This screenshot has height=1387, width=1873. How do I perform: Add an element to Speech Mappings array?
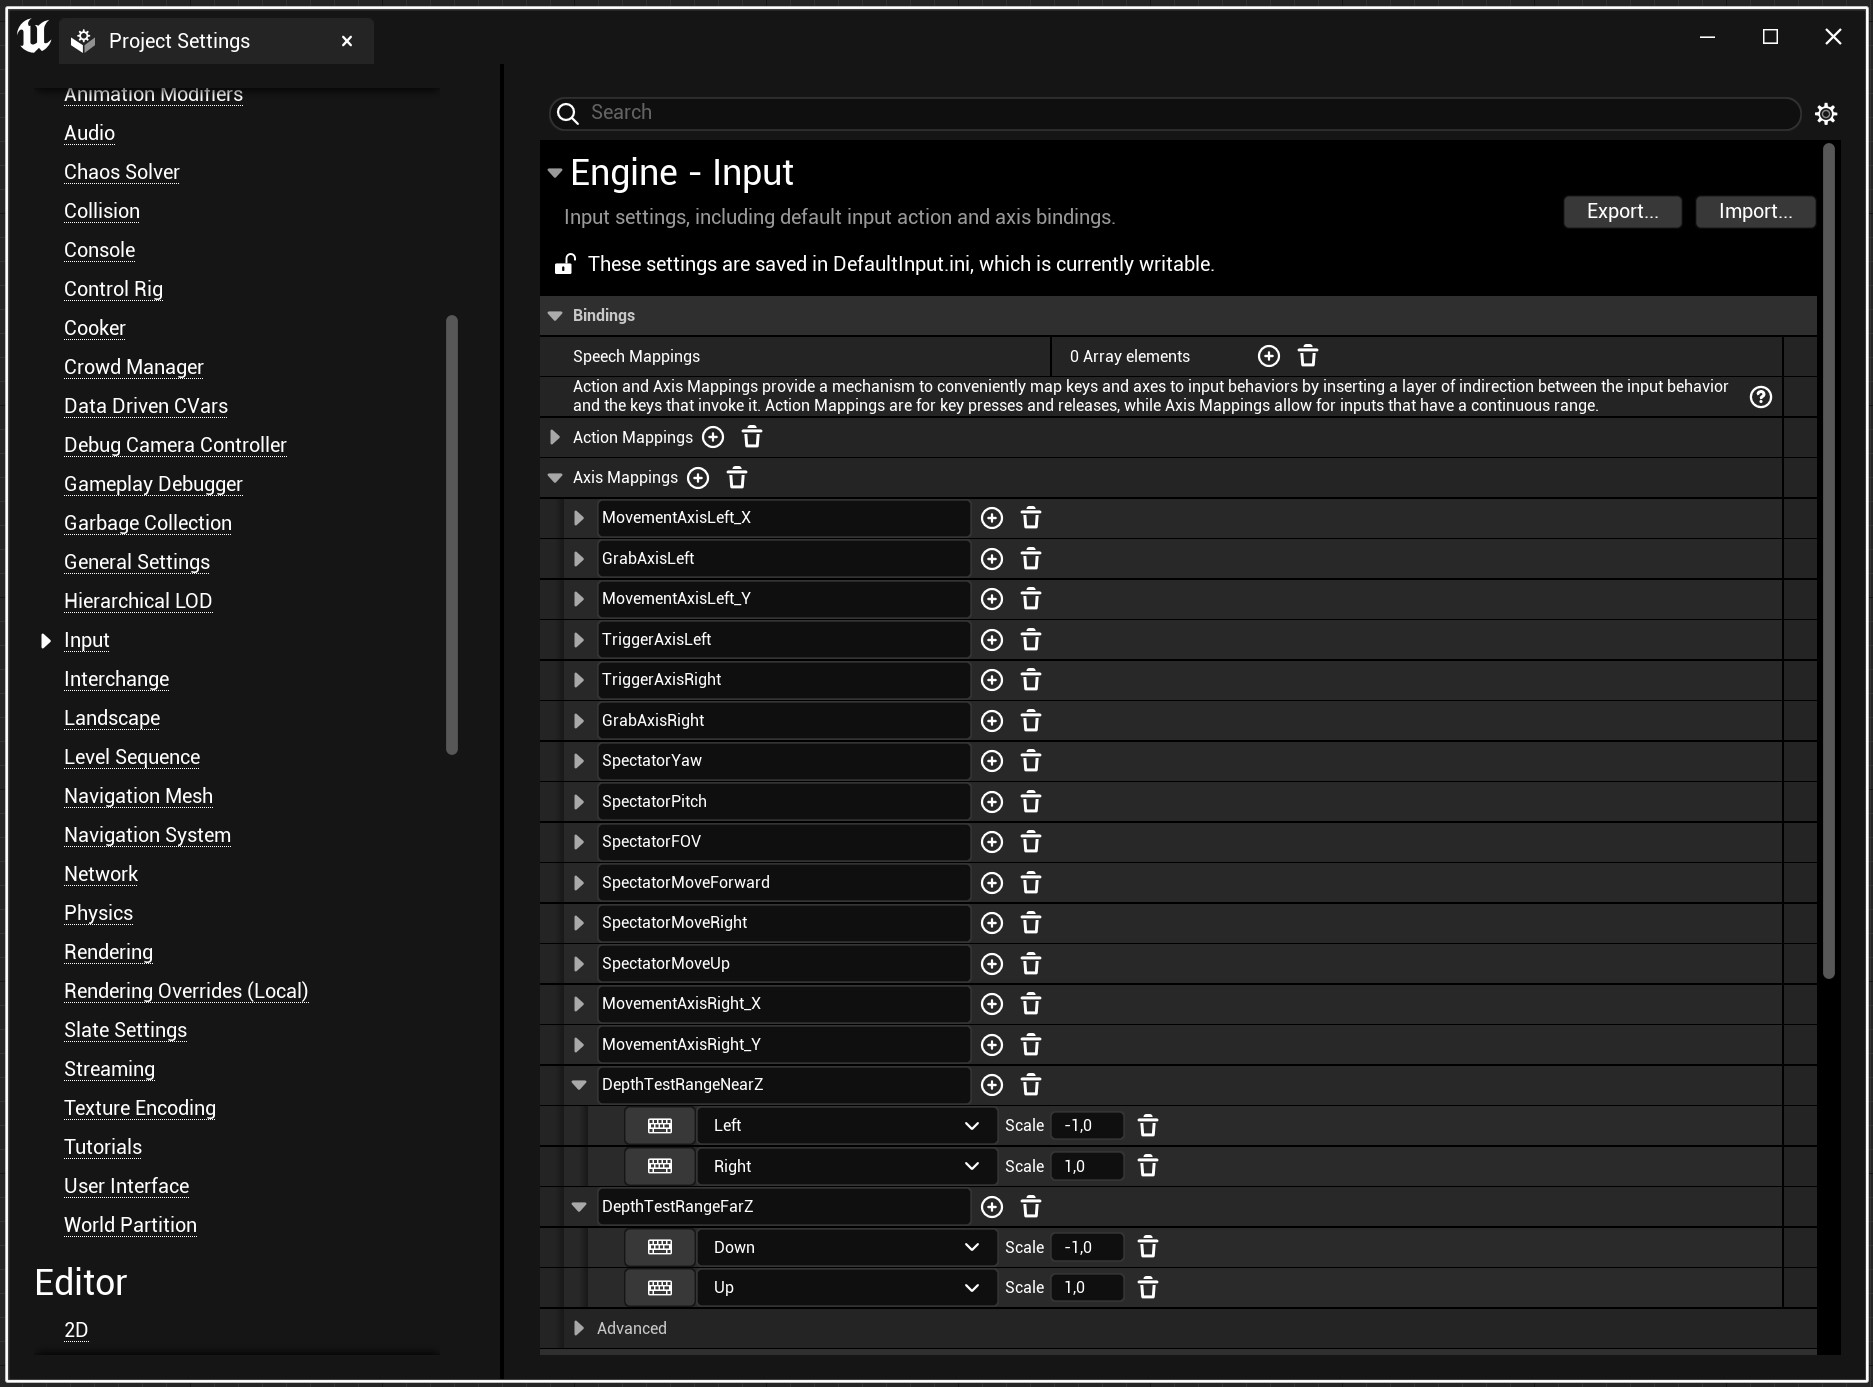1268,356
